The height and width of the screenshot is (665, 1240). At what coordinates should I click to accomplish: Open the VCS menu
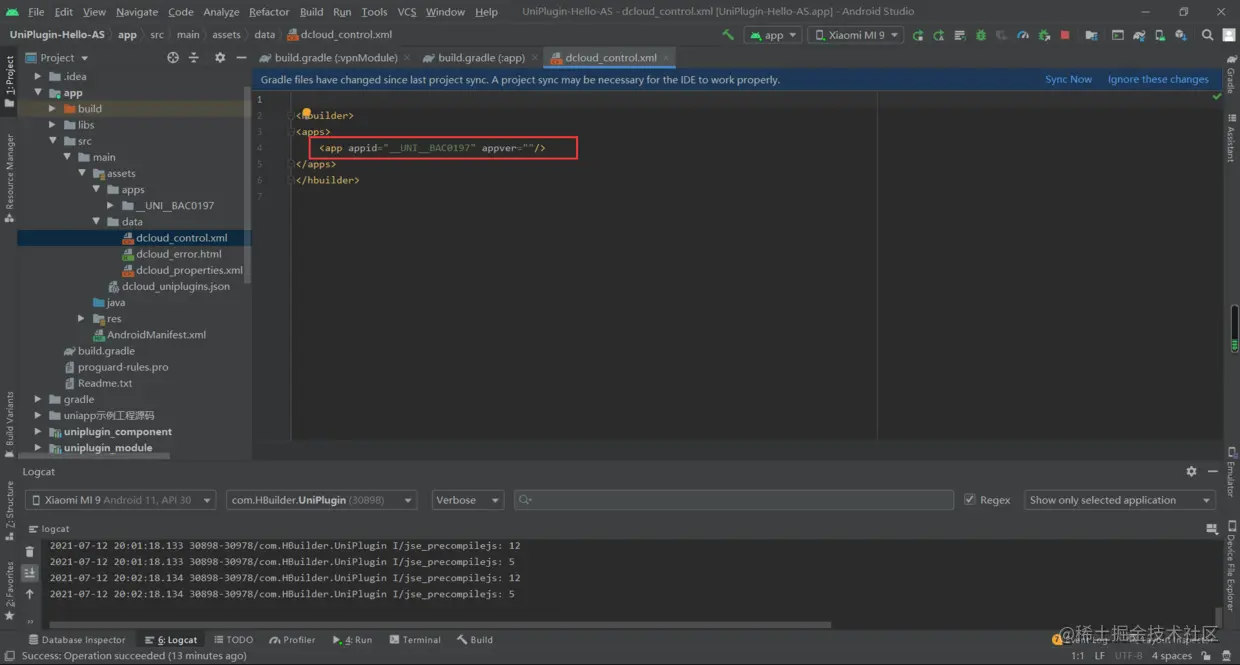tap(407, 12)
